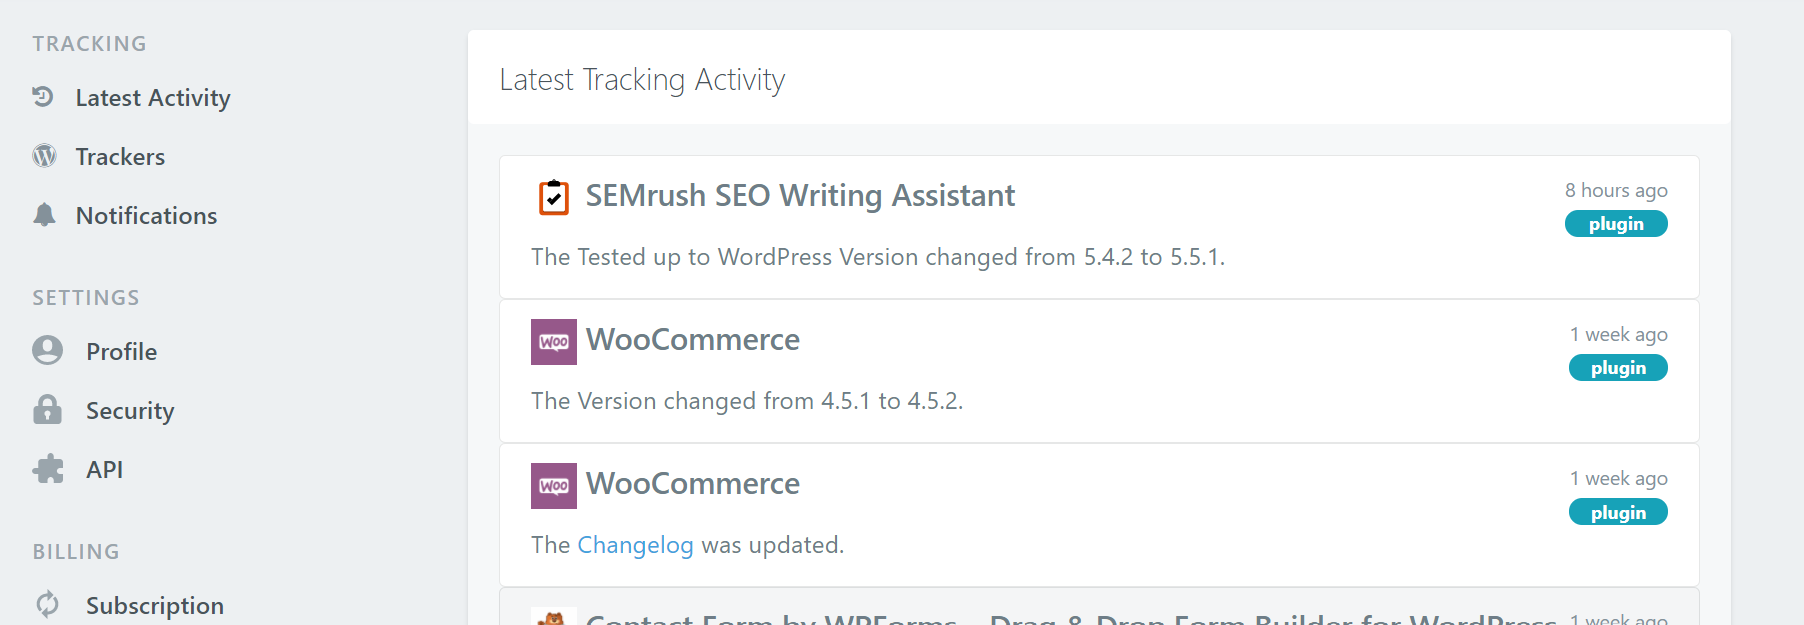Select Profile under Settings
The width and height of the screenshot is (1804, 625).
(x=121, y=352)
